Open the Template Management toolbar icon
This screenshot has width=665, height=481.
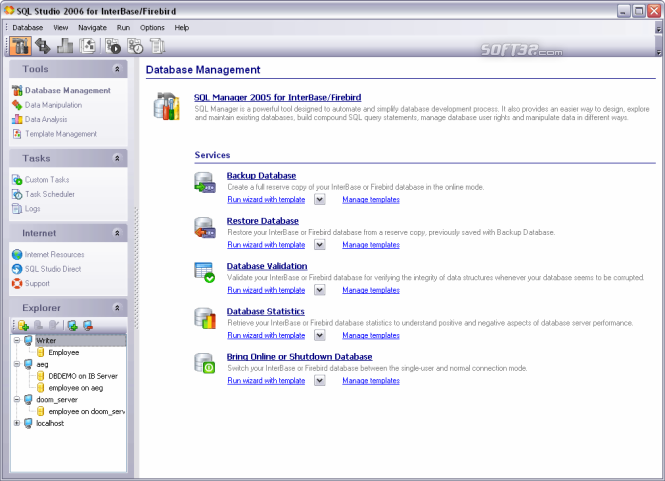(x=87, y=46)
